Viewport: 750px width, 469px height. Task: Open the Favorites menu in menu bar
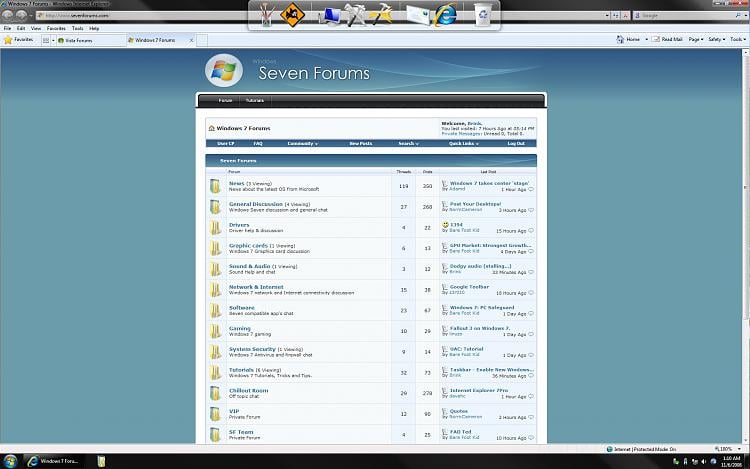point(56,28)
